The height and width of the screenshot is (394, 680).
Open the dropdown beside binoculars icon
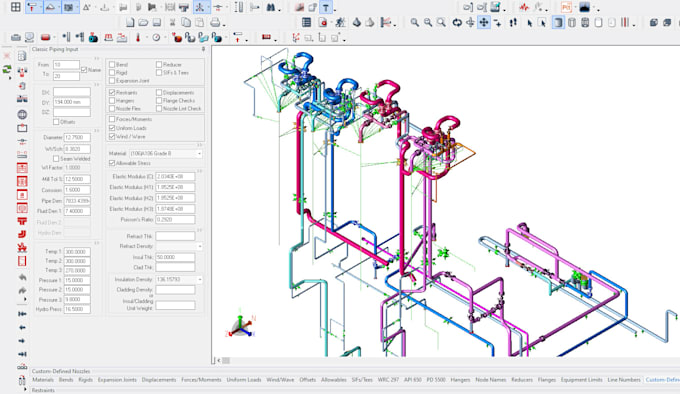tap(279, 9)
